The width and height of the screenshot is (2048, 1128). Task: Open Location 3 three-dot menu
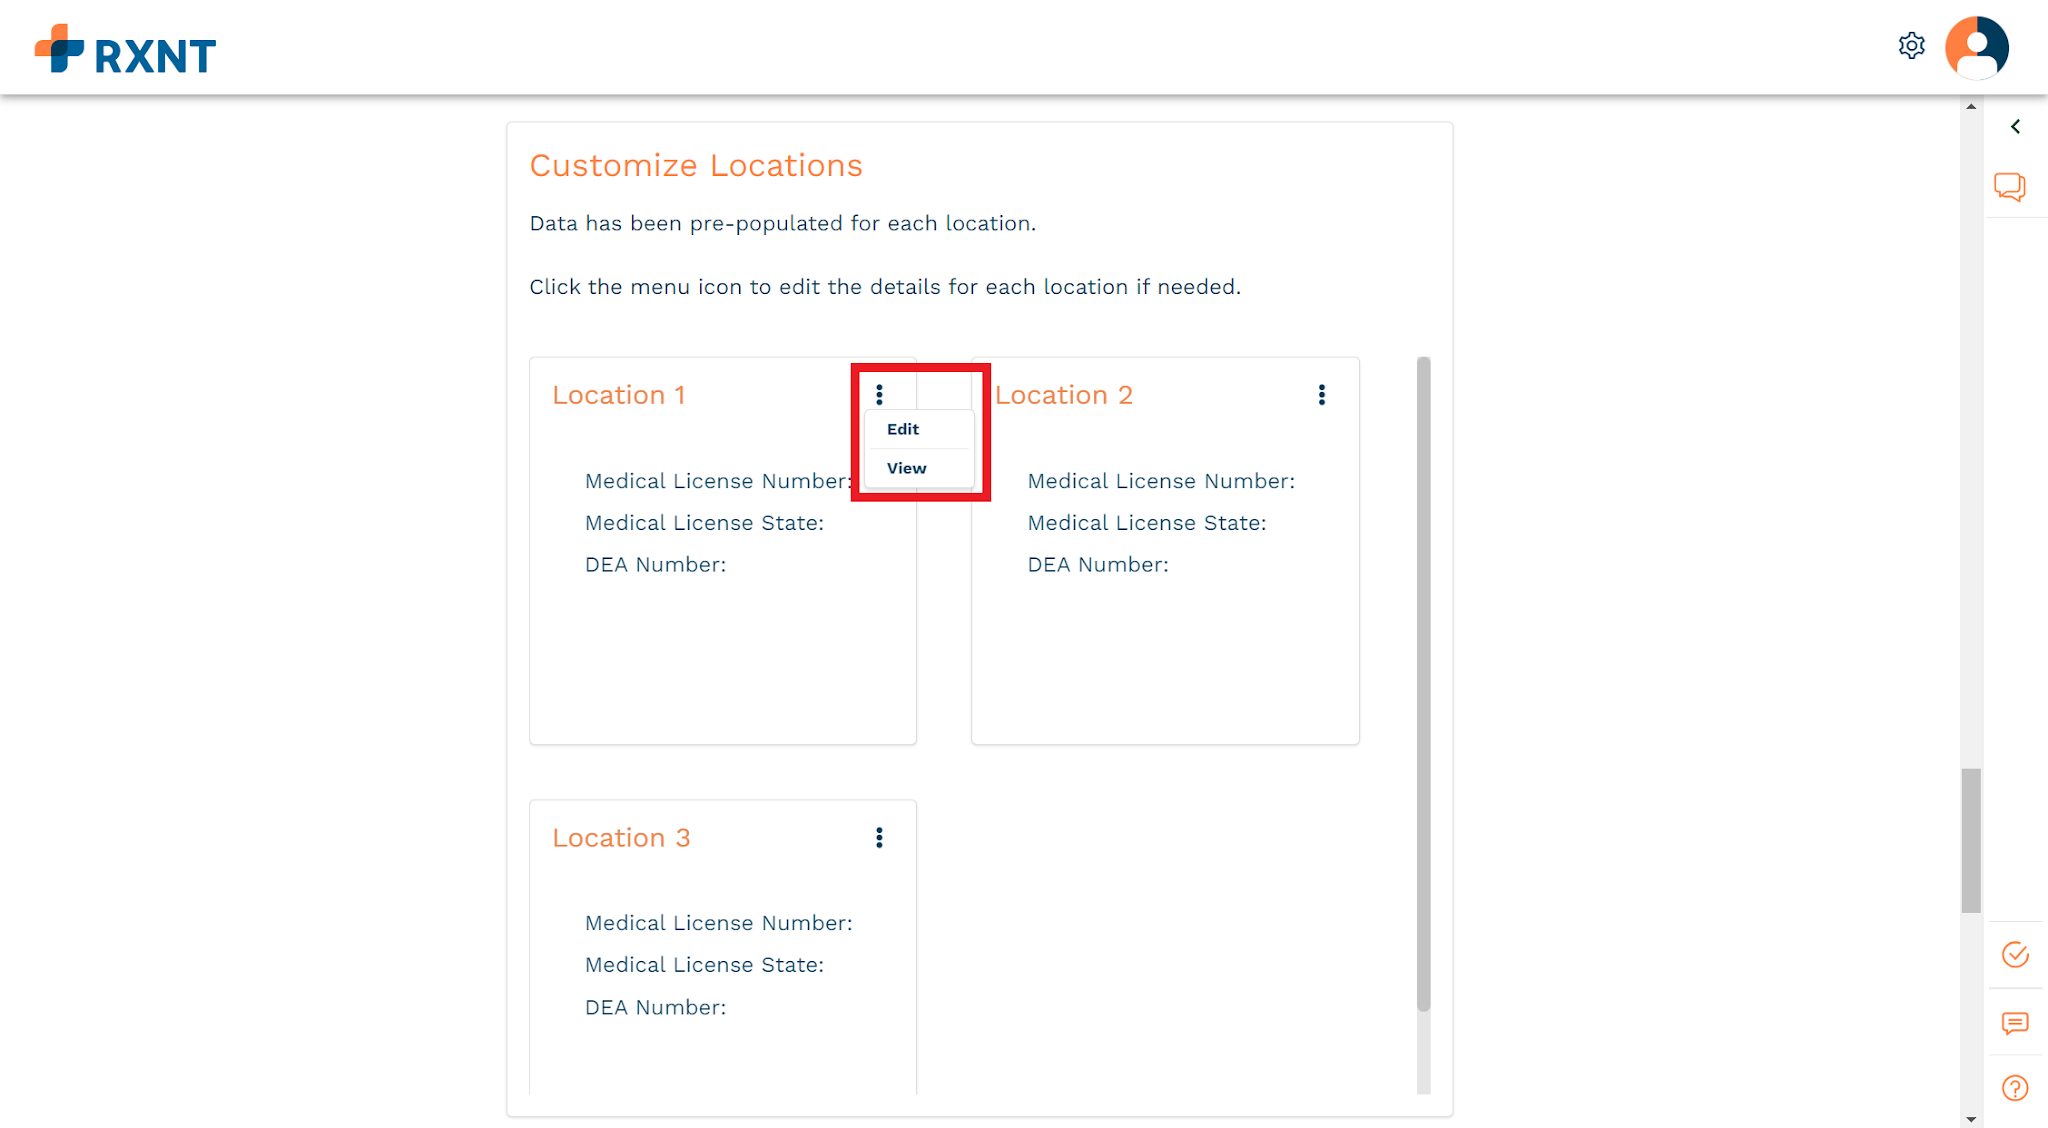879,838
